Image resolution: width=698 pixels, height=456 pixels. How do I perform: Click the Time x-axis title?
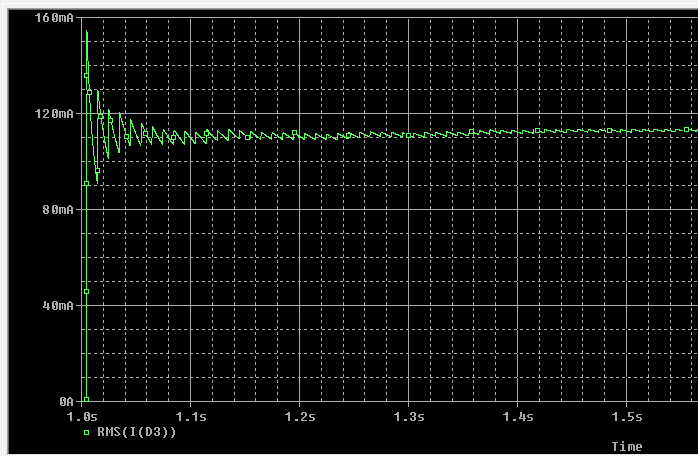(626, 446)
